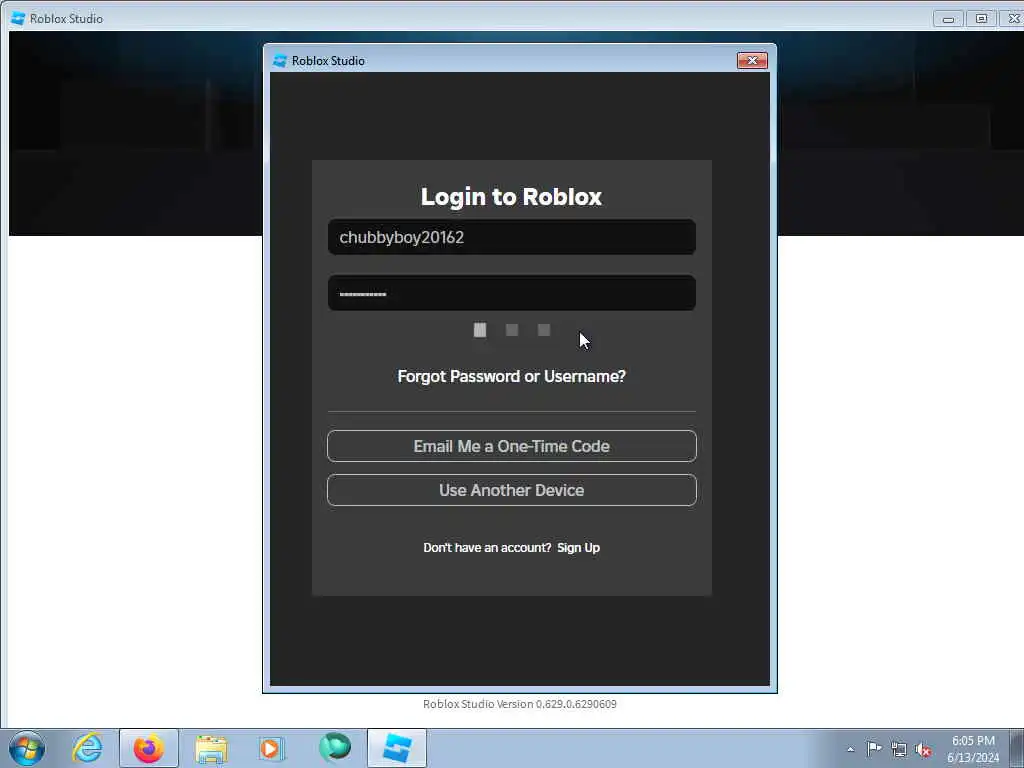1024x768 pixels.
Task: Close the Roblox Studio login dialog
Action: [x=752, y=60]
